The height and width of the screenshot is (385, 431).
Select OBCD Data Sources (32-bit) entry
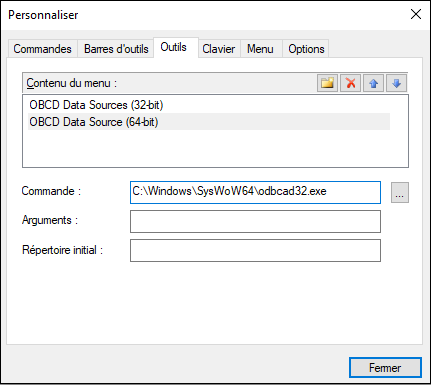coord(209,105)
